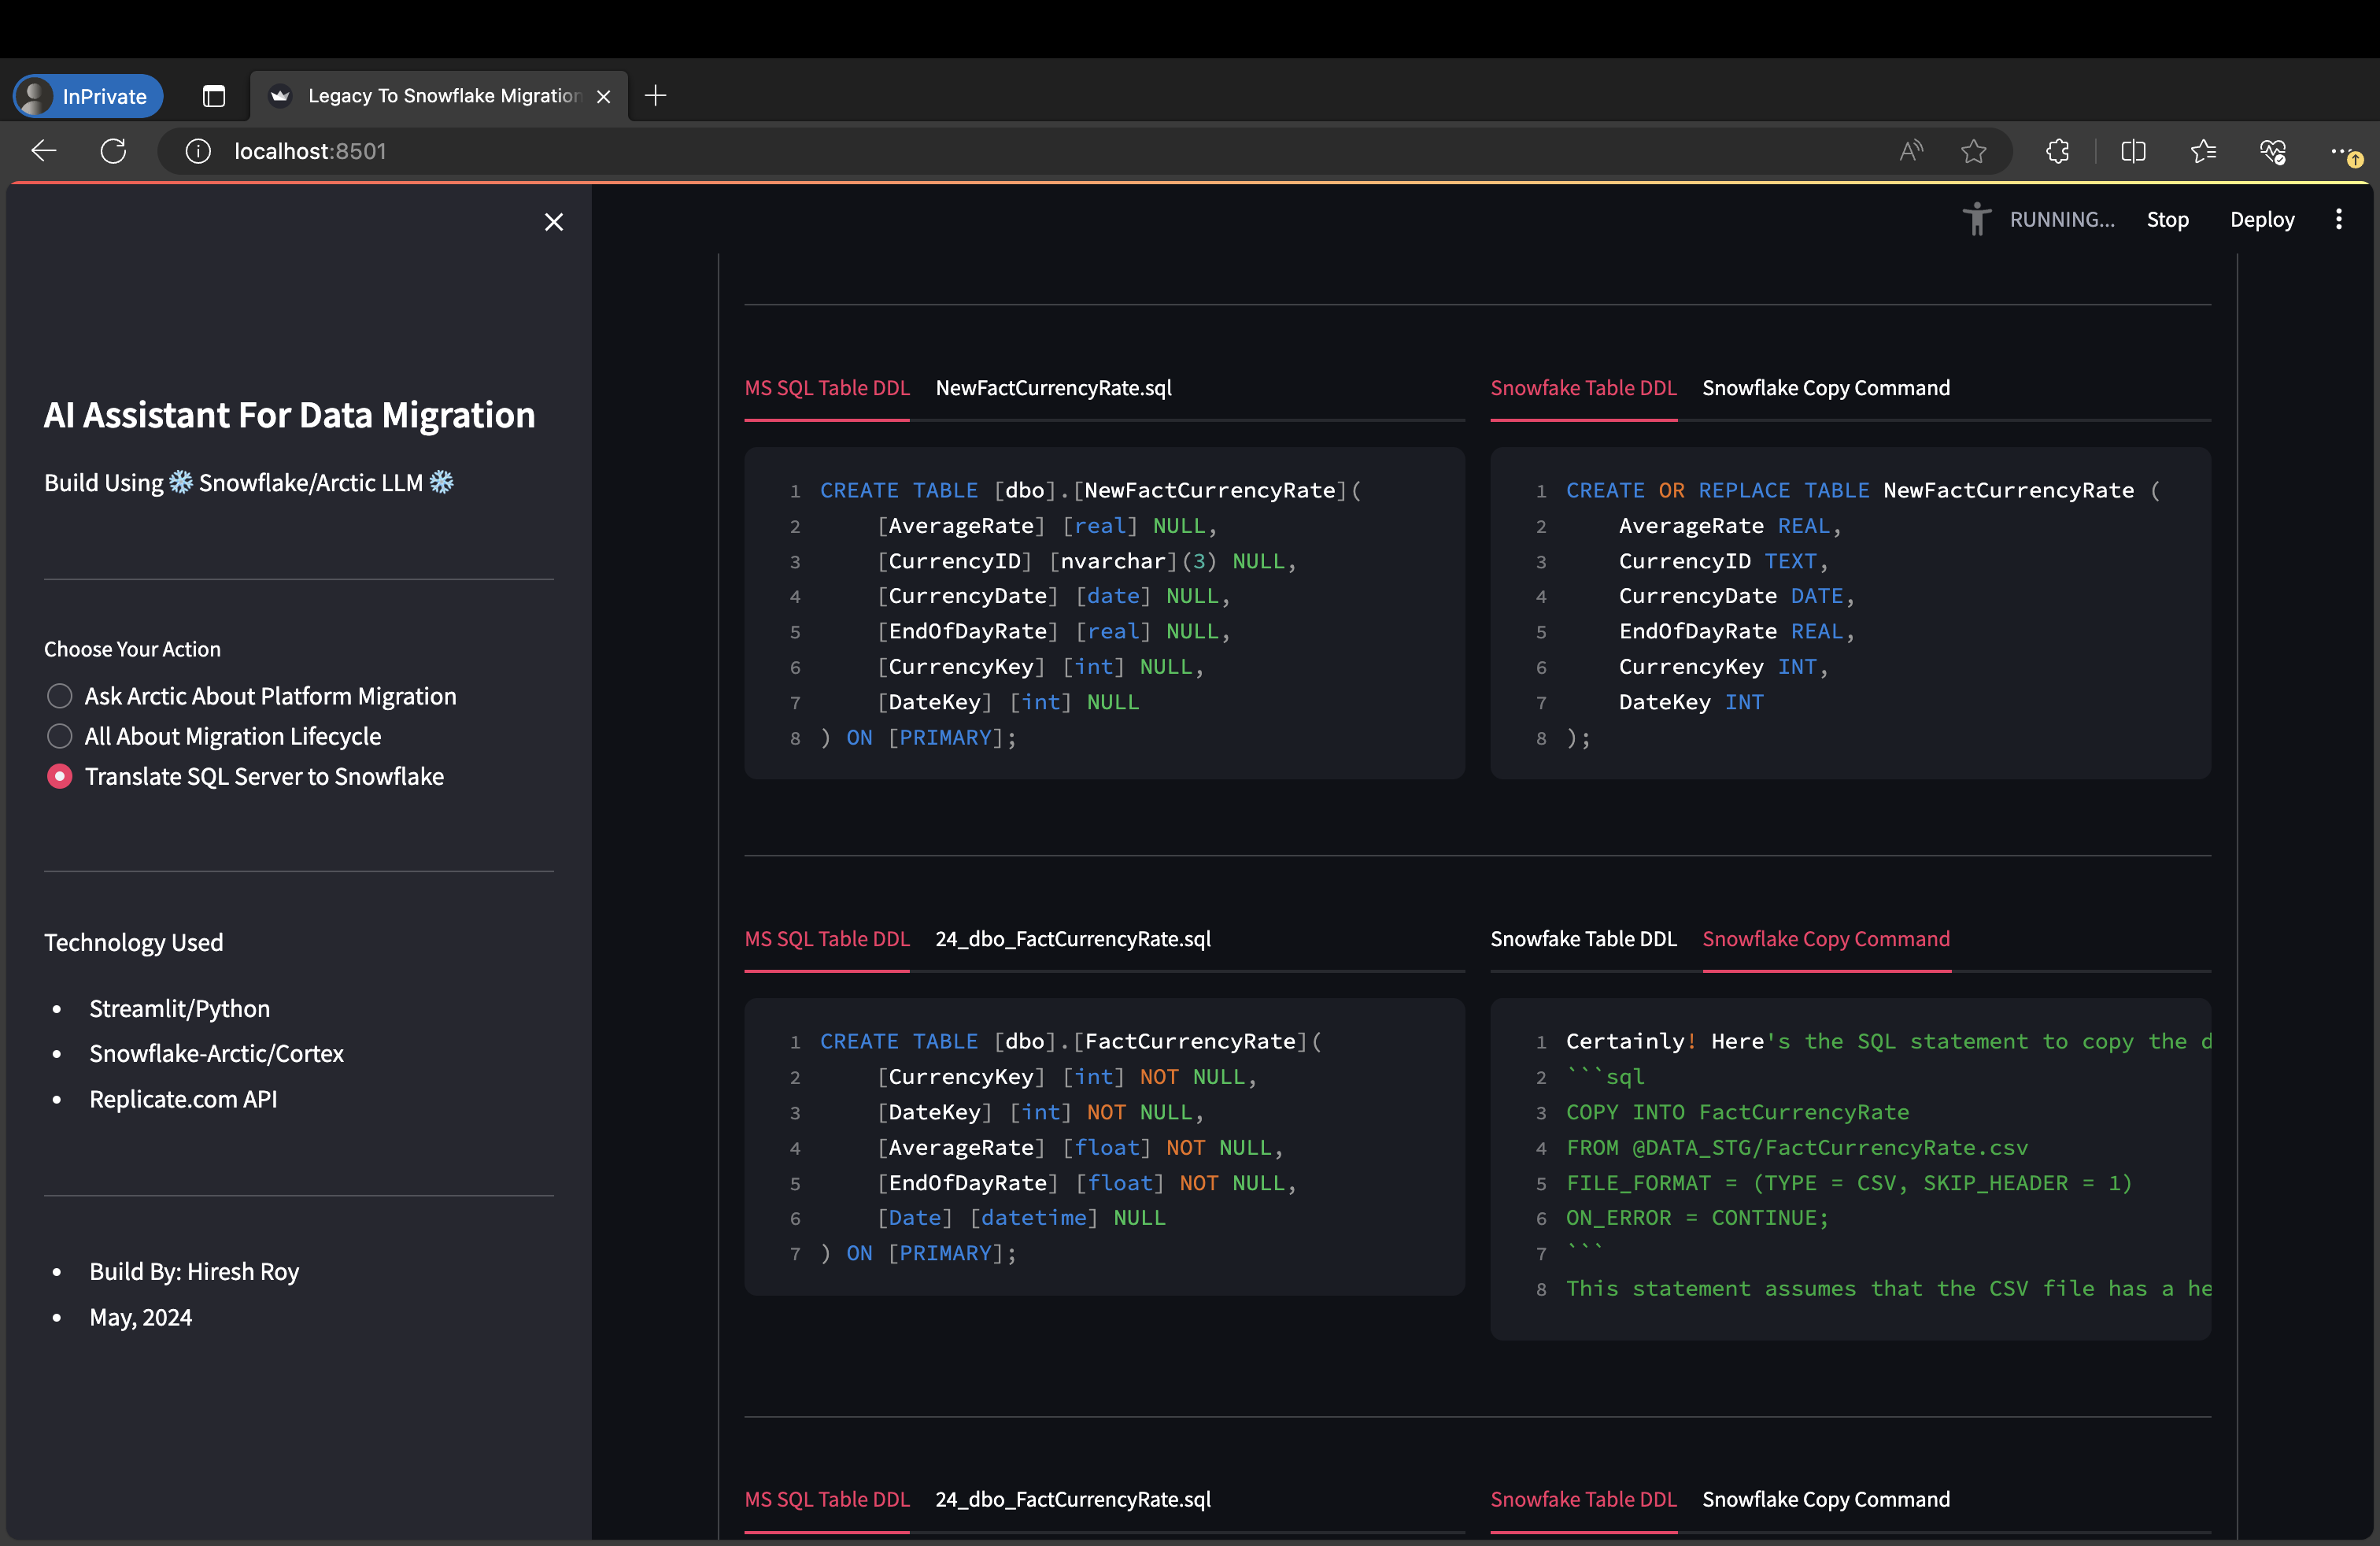Click the Deploy button
This screenshot has height=1546, width=2380.
(x=2262, y=220)
